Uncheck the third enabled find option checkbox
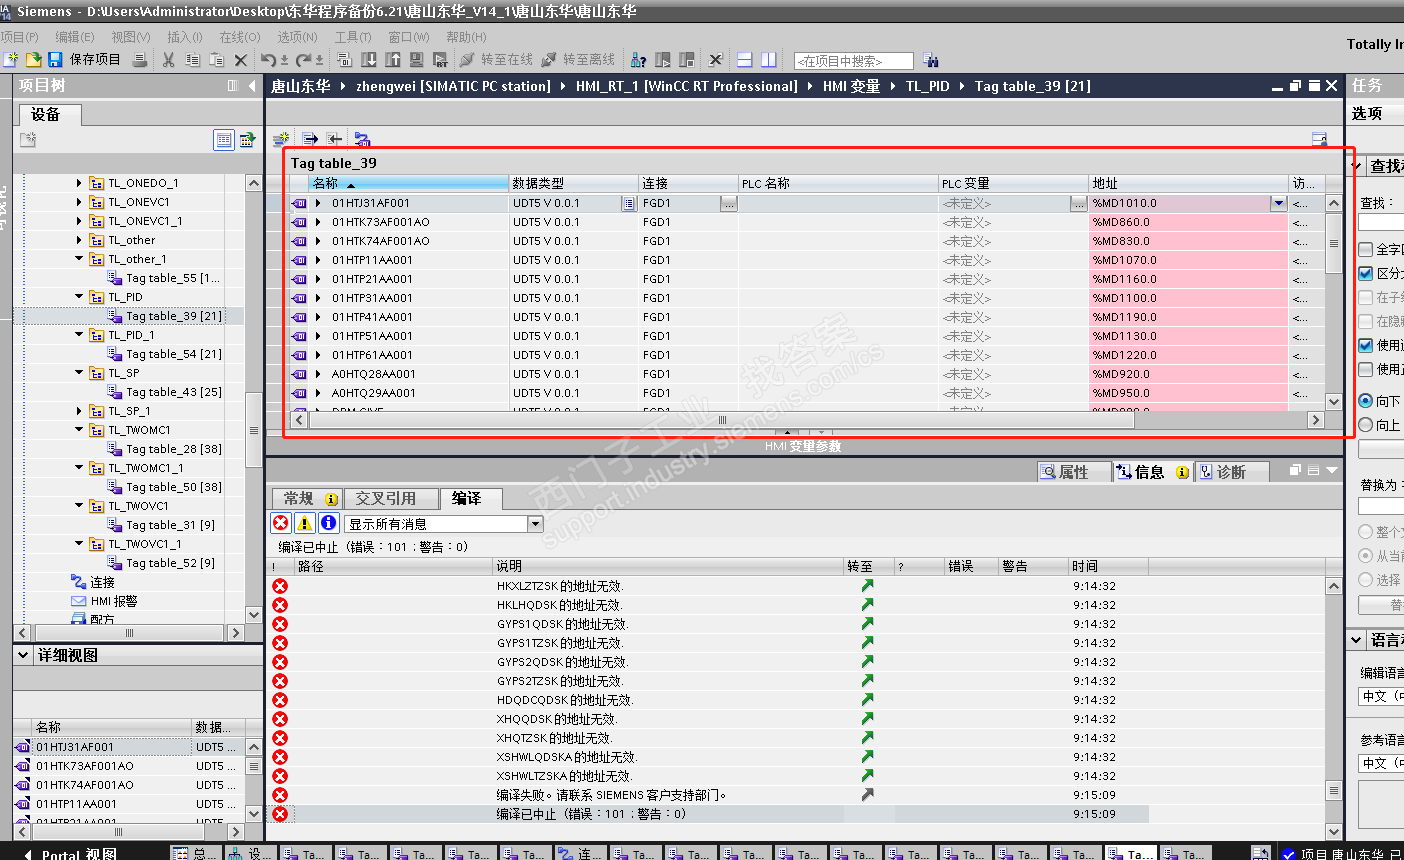 1366,345
